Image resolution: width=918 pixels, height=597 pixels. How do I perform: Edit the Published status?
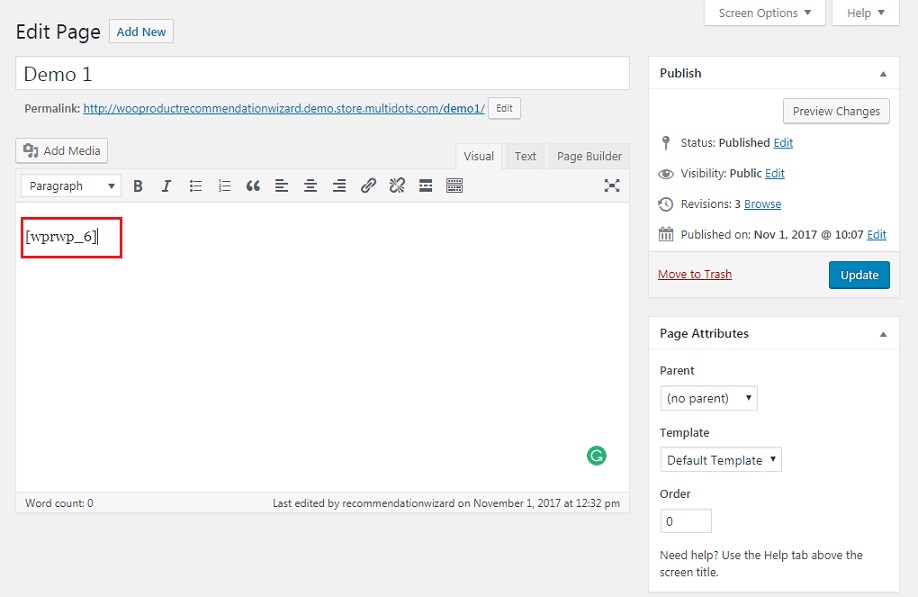[783, 143]
